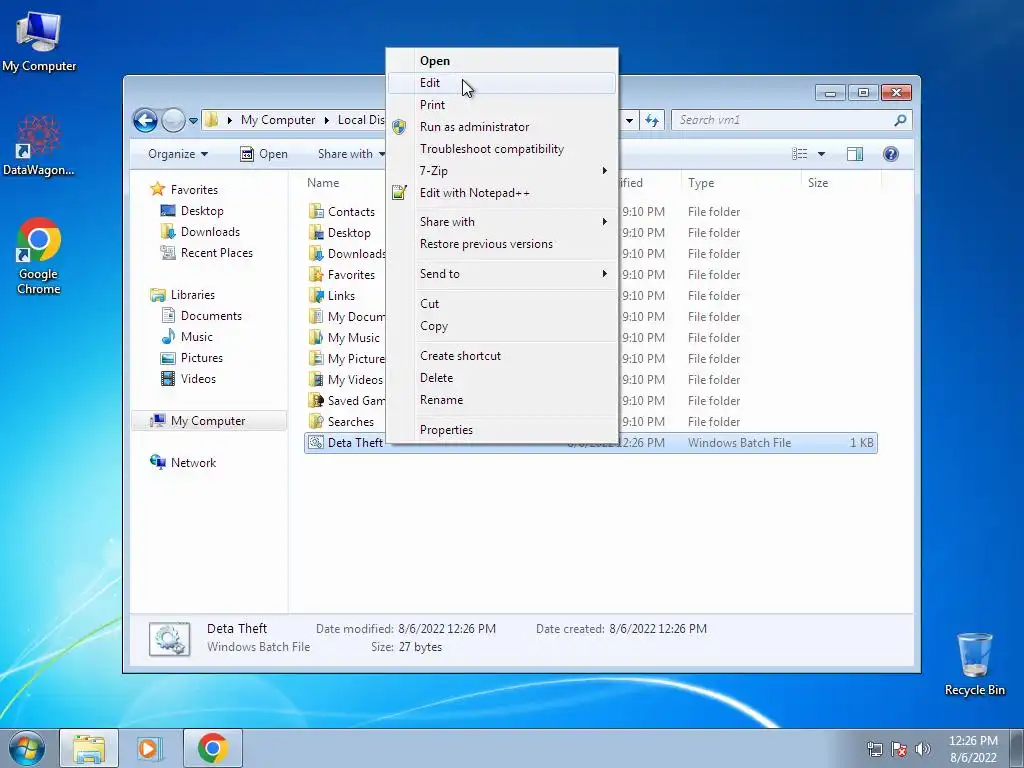Click the Open toolbar button

[264, 154]
